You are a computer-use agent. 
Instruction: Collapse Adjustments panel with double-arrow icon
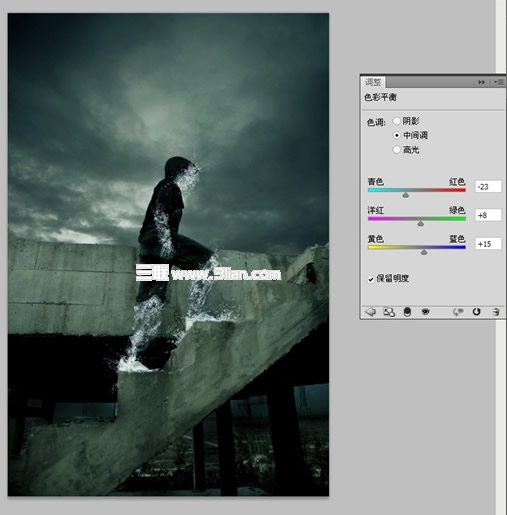(x=482, y=82)
